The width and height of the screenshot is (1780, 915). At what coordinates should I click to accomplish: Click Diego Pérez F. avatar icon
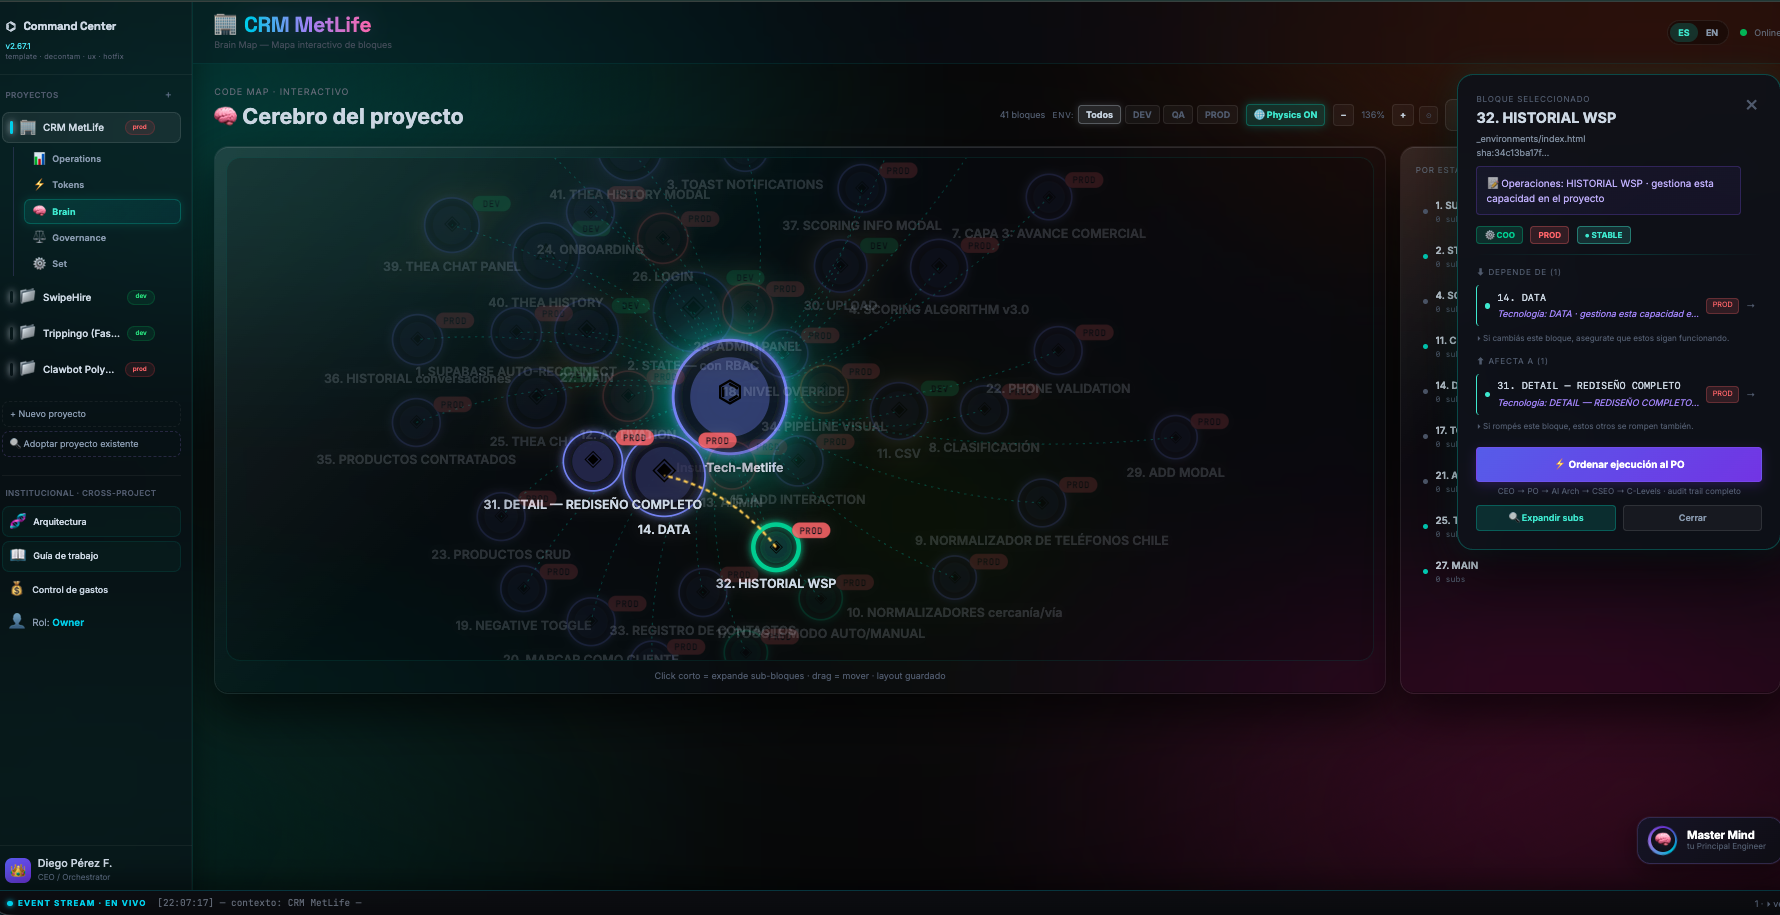[x=18, y=870]
